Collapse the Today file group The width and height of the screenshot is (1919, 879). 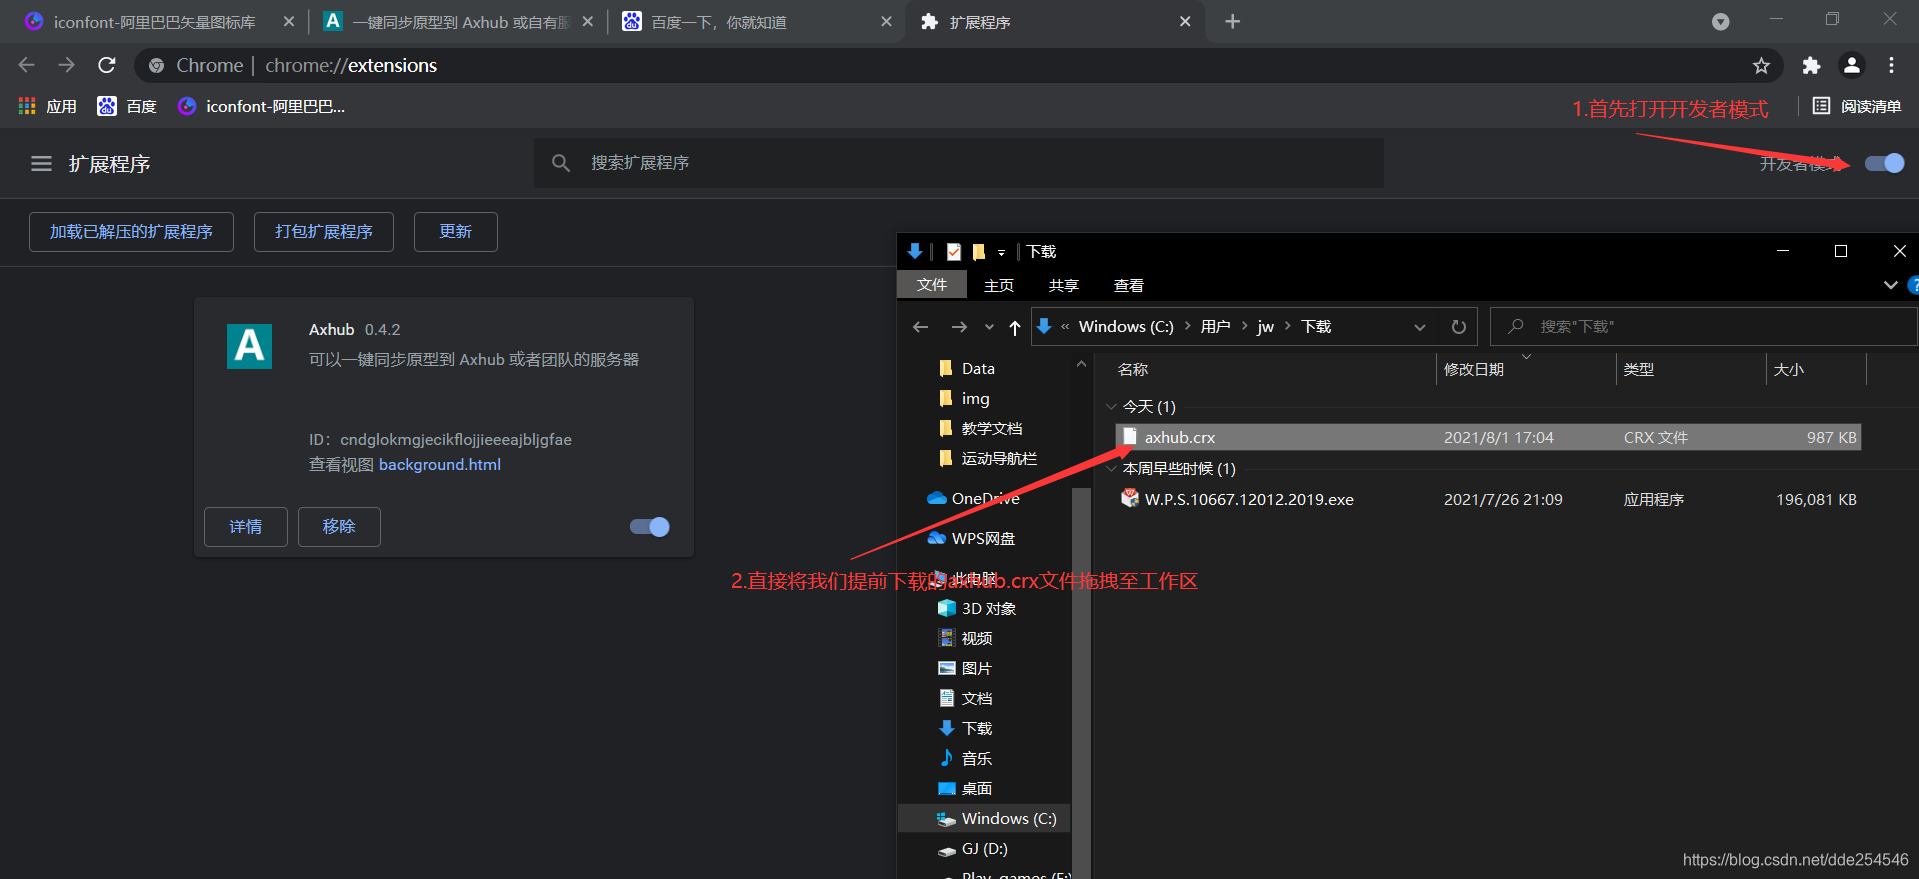[x=1111, y=407]
